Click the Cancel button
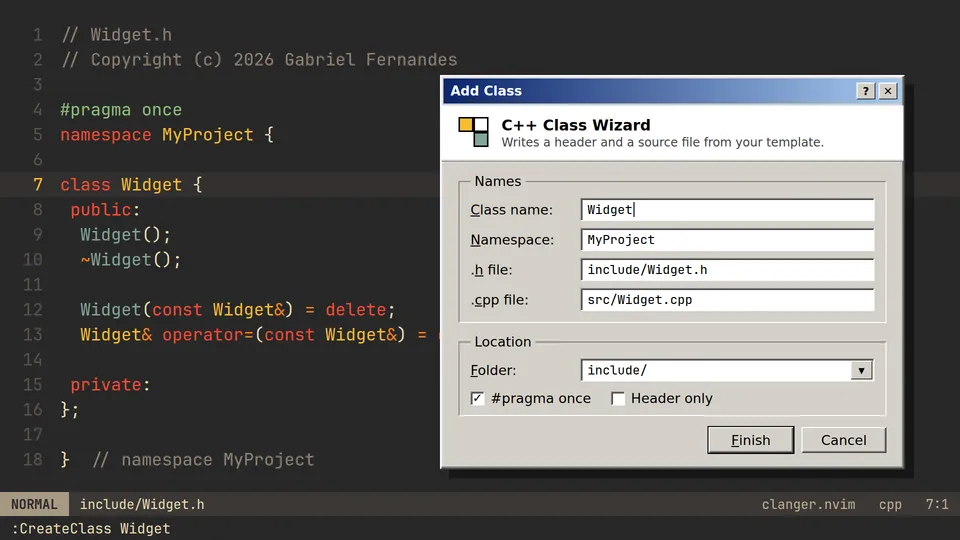Viewport: 960px width, 540px height. pos(844,440)
